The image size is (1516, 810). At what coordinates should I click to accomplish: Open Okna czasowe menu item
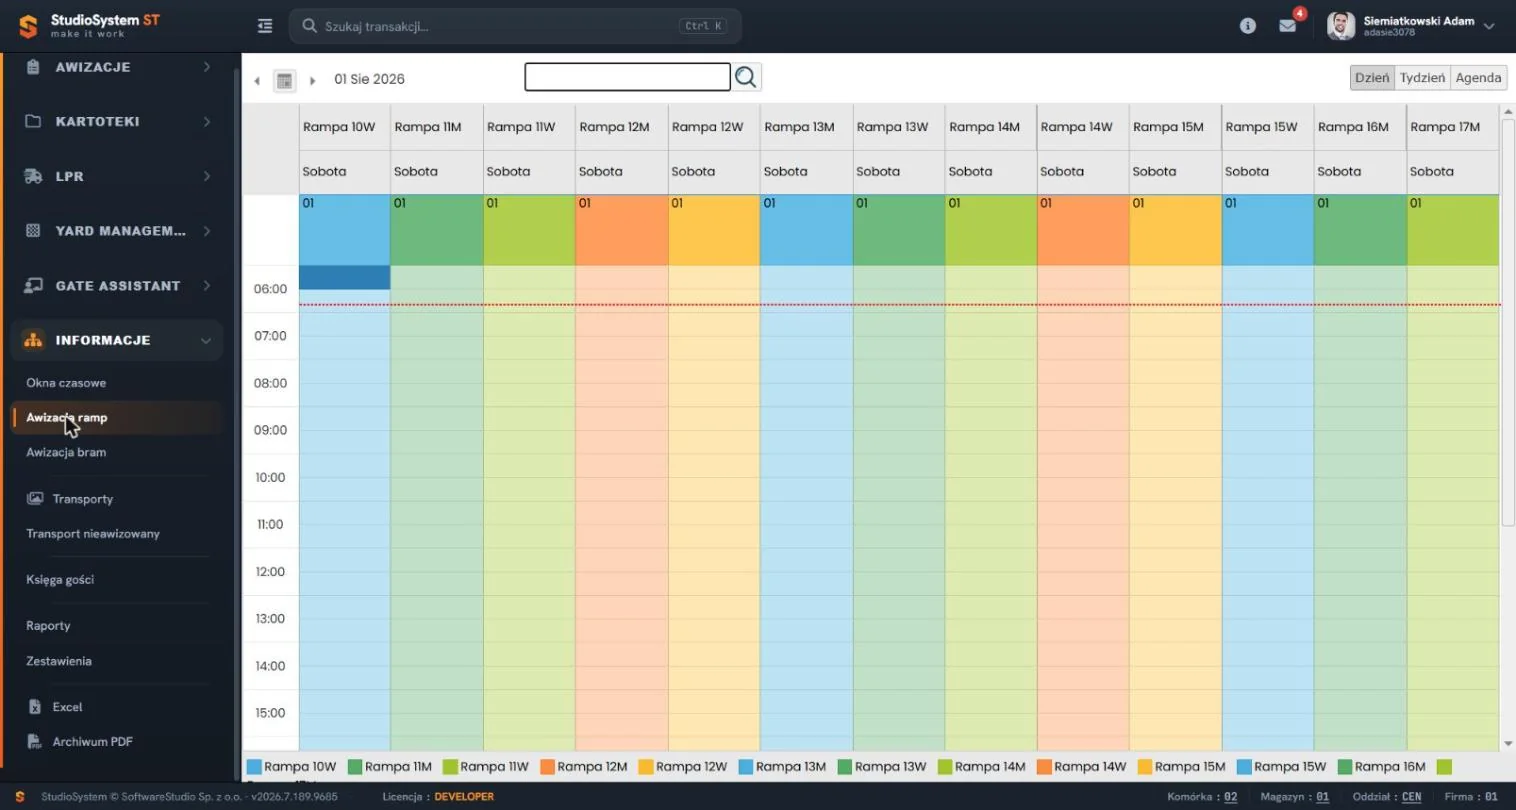pos(66,383)
